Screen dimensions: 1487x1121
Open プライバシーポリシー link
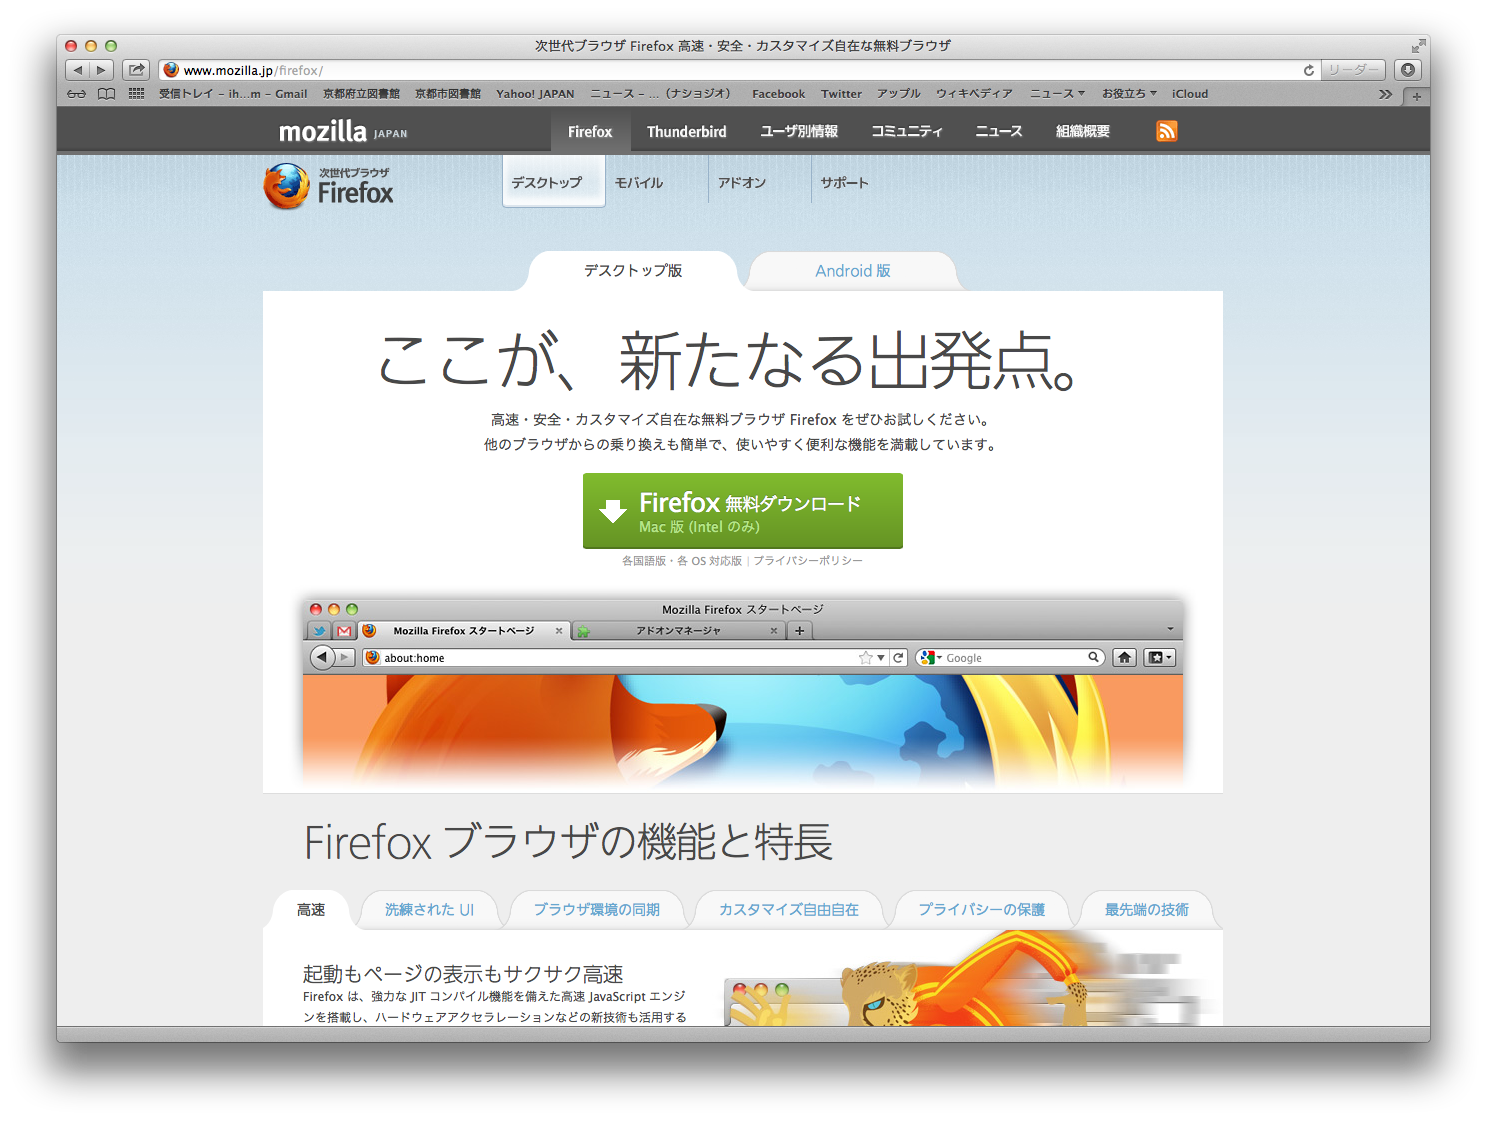tap(808, 561)
